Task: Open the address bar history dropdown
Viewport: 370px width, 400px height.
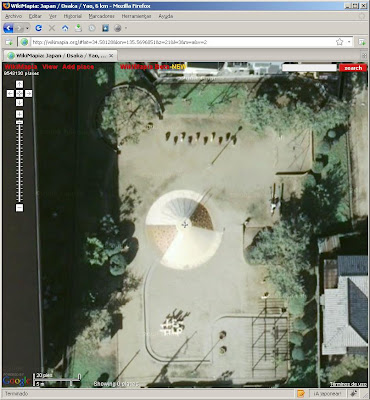Action: coord(349,42)
